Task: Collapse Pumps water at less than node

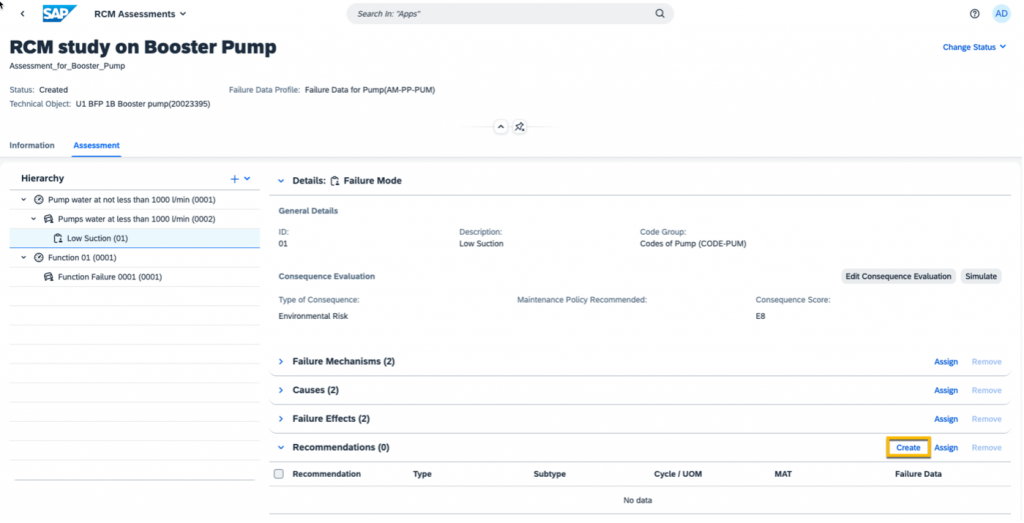Action: pos(34,219)
